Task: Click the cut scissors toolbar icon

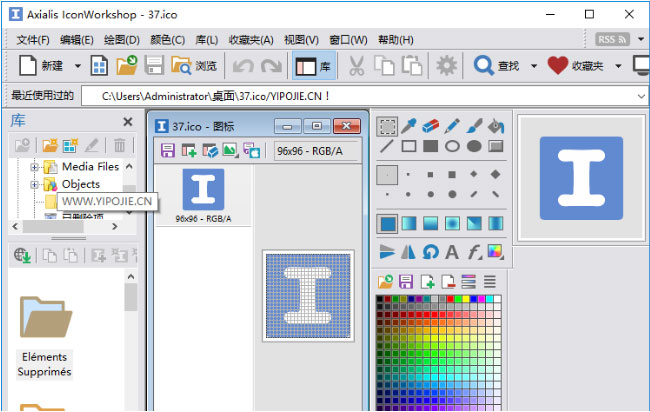Action: pos(357,66)
